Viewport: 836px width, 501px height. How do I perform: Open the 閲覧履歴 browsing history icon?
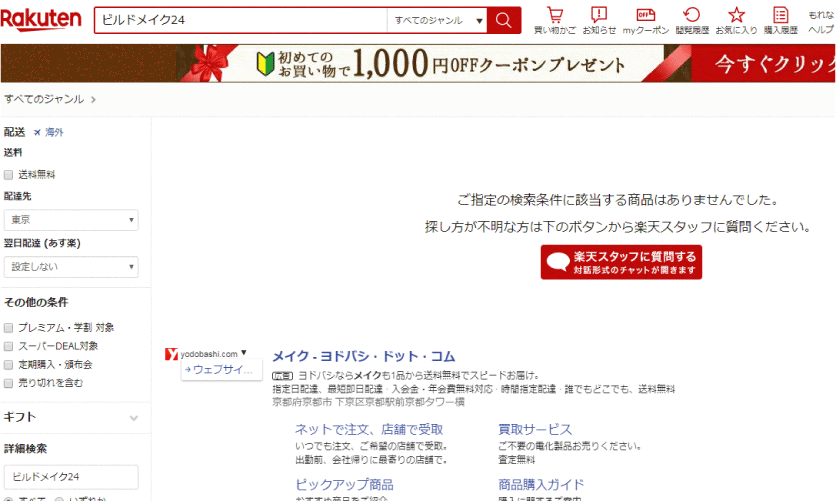pyautogui.click(x=692, y=21)
